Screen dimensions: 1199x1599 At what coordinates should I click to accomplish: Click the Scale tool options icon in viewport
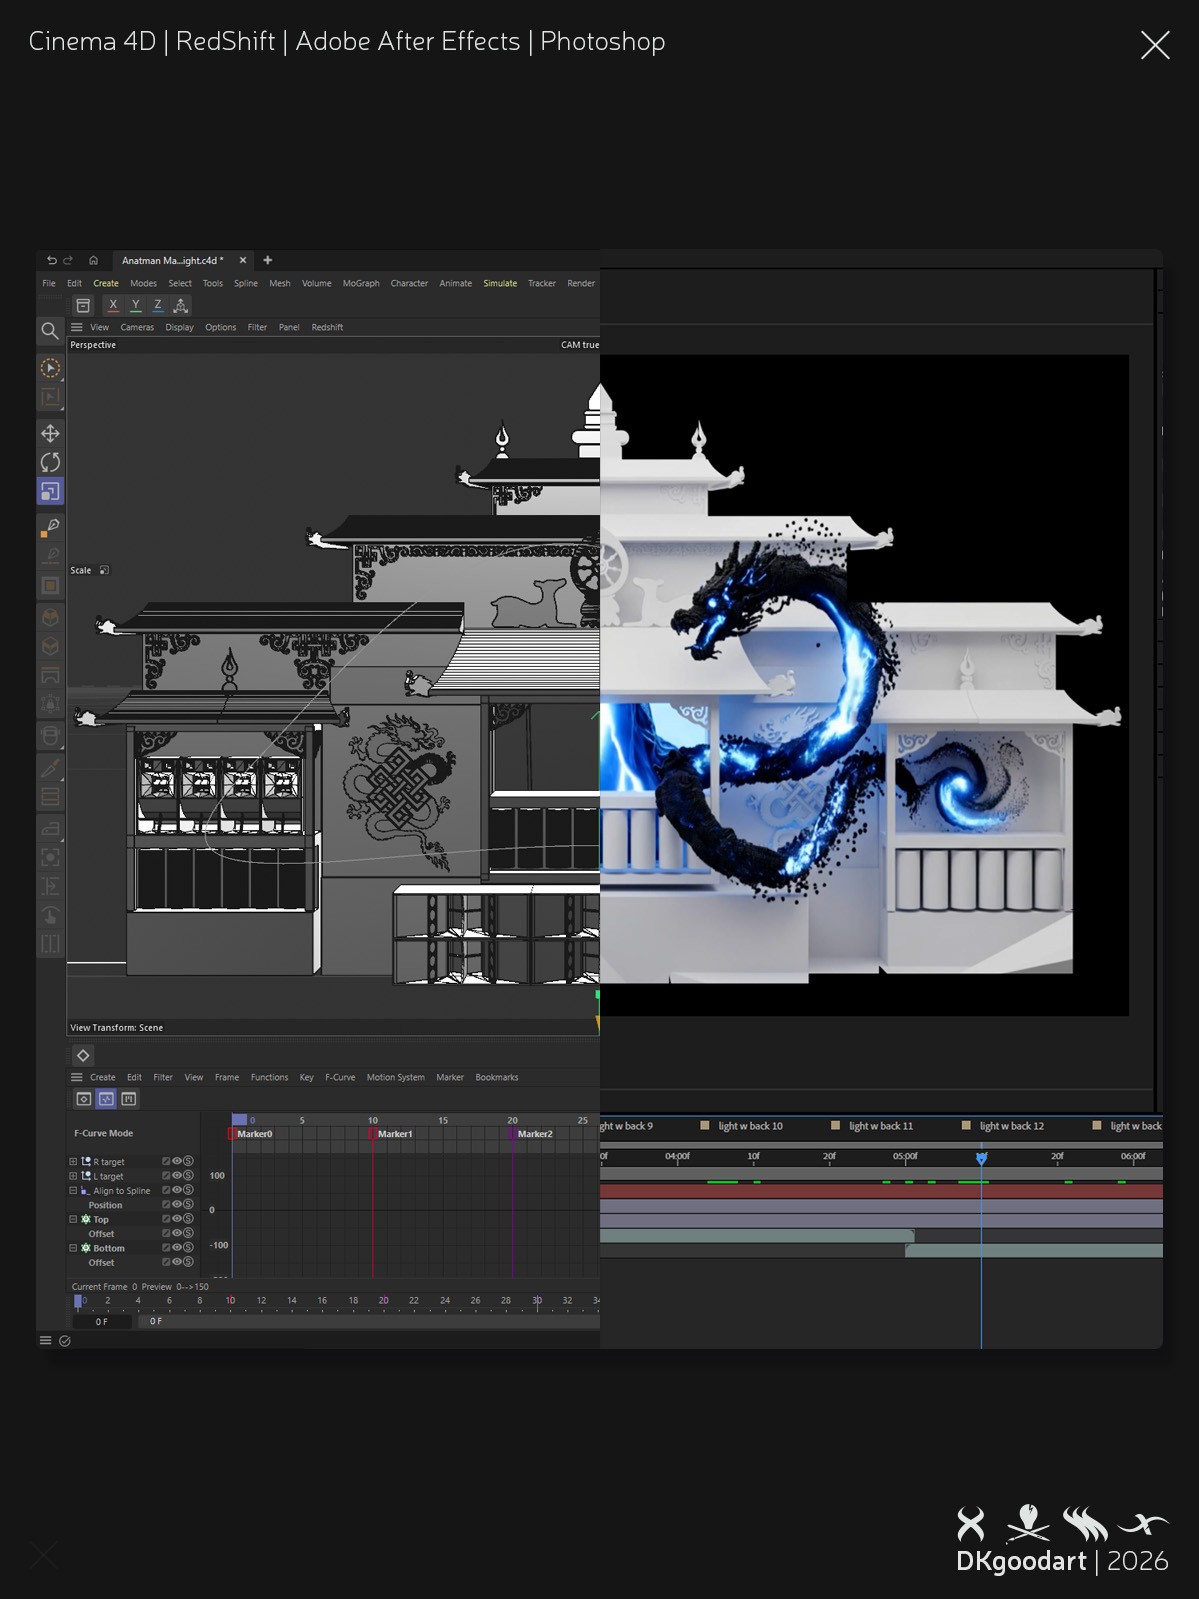click(104, 571)
